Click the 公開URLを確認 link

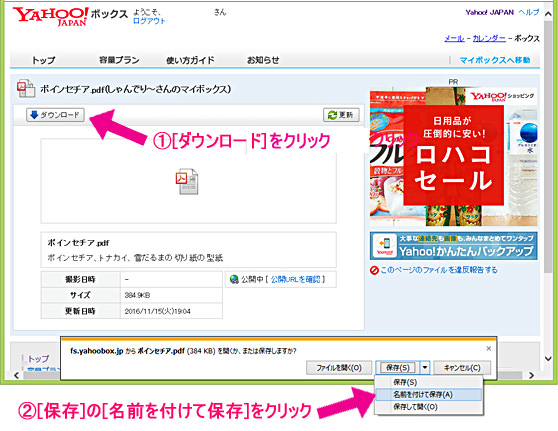pos(295,279)
